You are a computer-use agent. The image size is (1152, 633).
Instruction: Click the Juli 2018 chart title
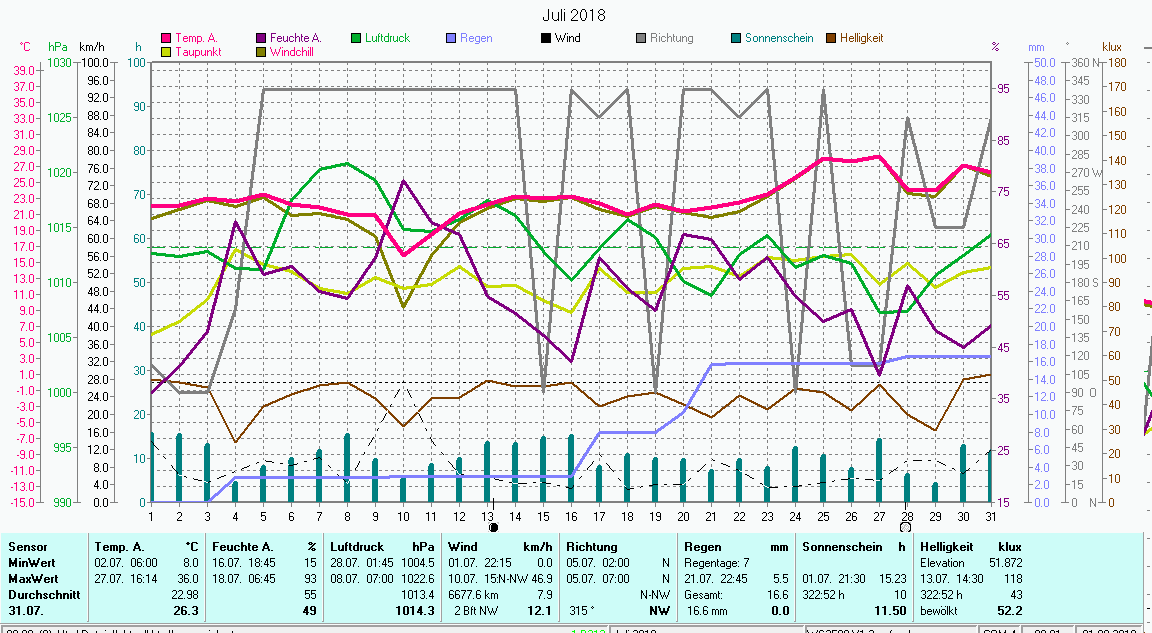574,15
